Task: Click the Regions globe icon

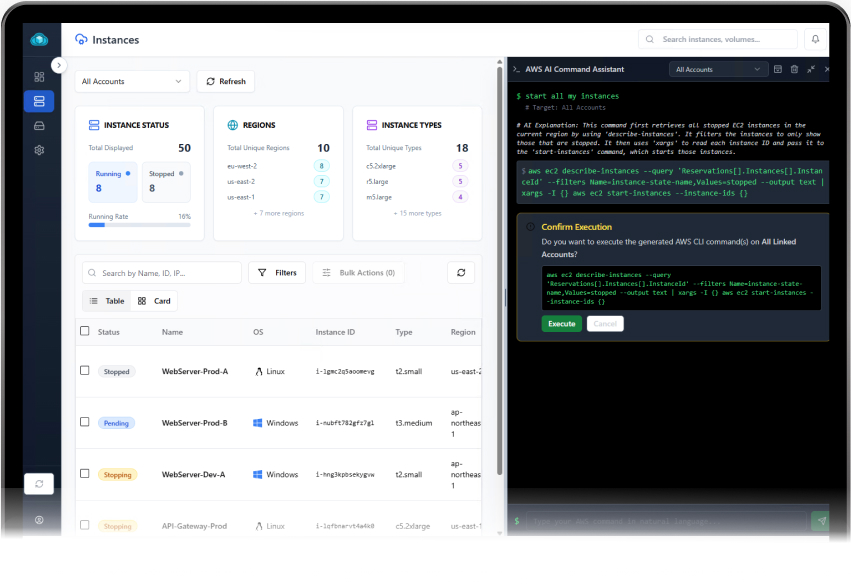Action: [x=233, y=125]
